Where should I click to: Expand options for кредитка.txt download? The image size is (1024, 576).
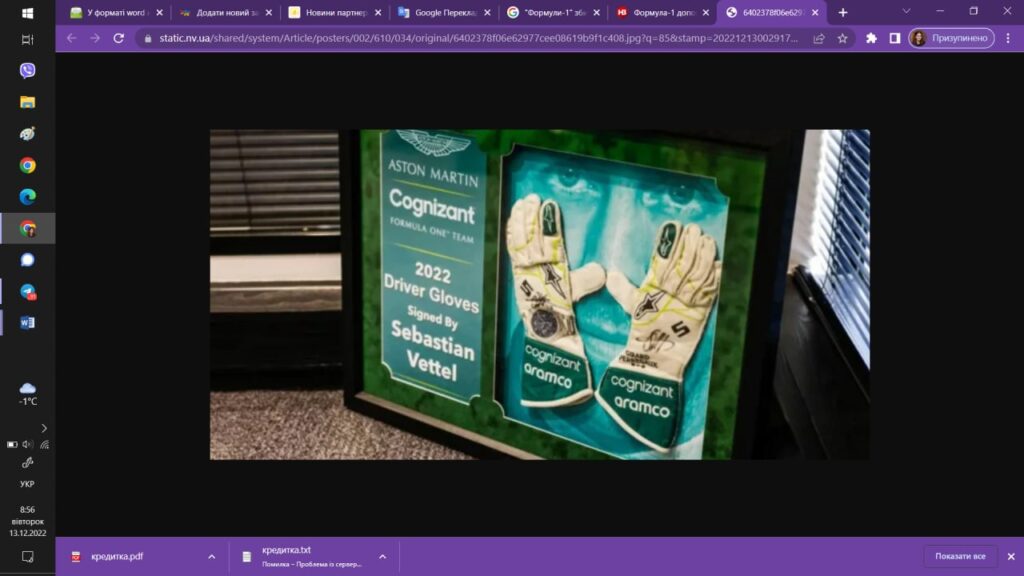382,557
